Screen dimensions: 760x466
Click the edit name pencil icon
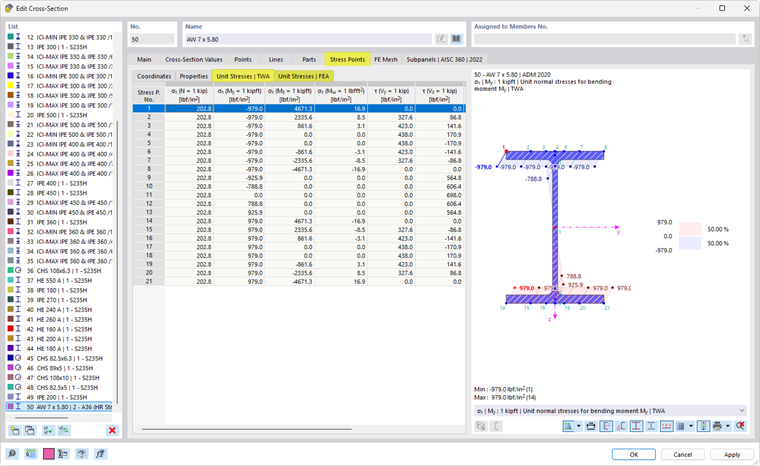coord(441,39)
